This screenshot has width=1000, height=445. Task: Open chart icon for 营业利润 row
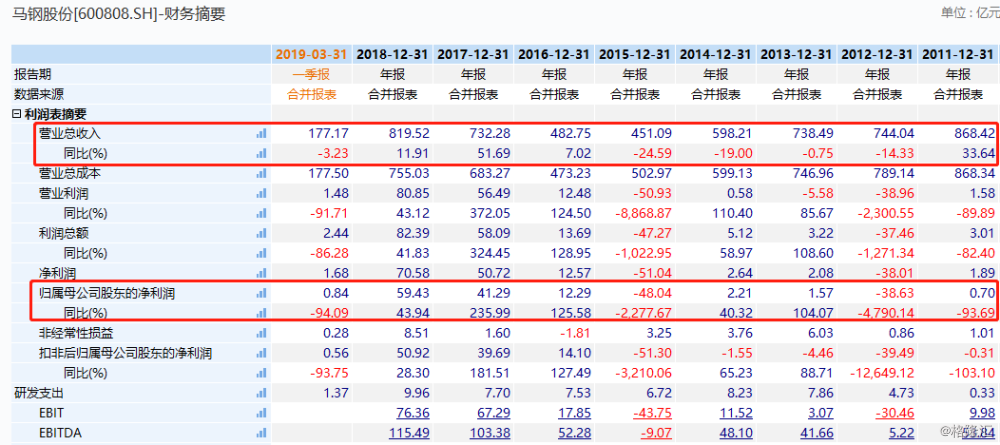(261, 194)
